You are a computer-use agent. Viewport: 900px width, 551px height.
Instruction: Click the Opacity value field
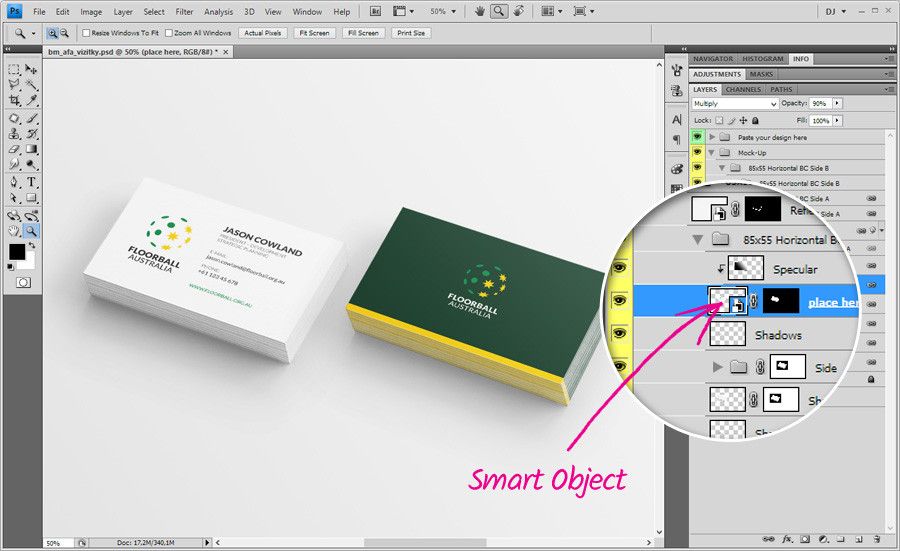tap(820, 103)
